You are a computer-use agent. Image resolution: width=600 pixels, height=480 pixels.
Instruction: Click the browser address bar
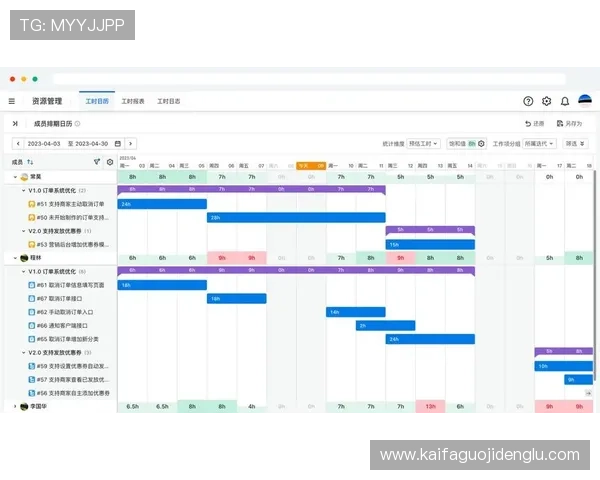[x=309, y=79]
